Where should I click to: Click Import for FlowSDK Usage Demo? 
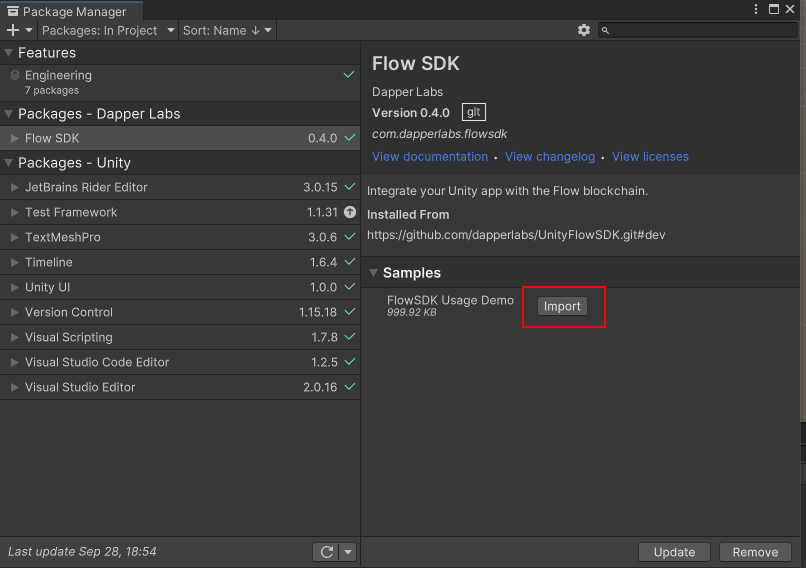562,306
